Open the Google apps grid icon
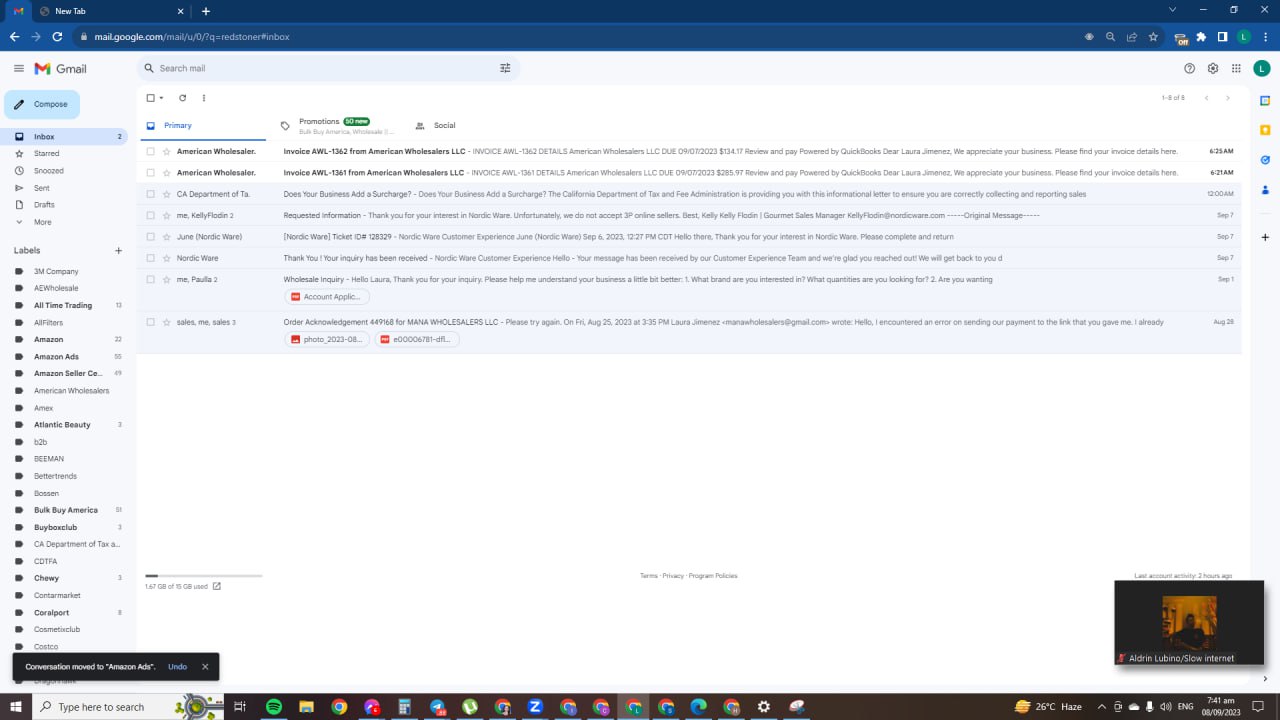The width and height of the screenshot is (1280, 720). [1236, 68]
